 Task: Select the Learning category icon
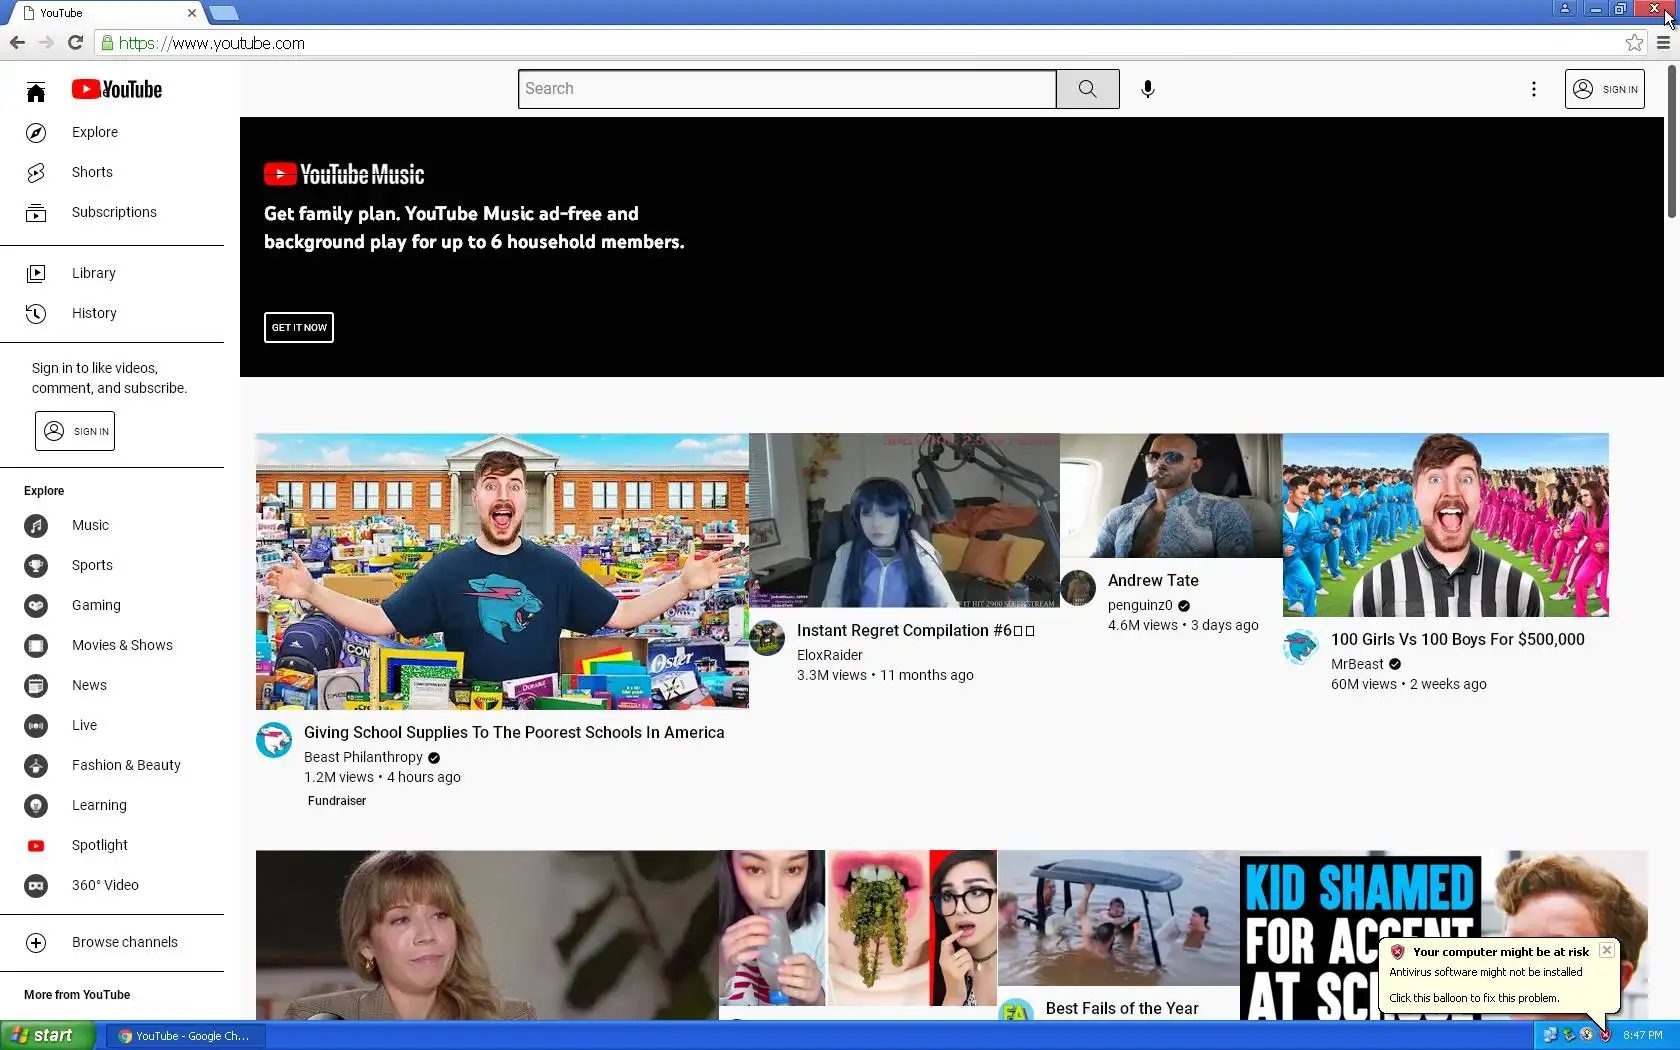pos(36,805)
